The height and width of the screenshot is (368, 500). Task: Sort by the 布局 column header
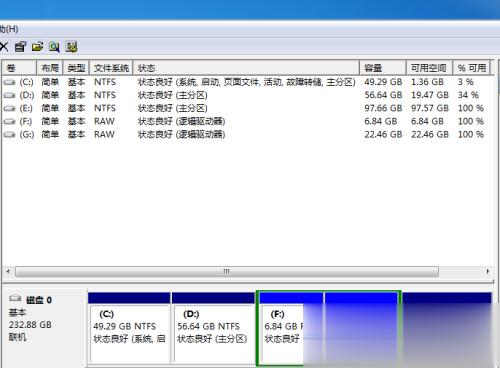tap(50, 68)
